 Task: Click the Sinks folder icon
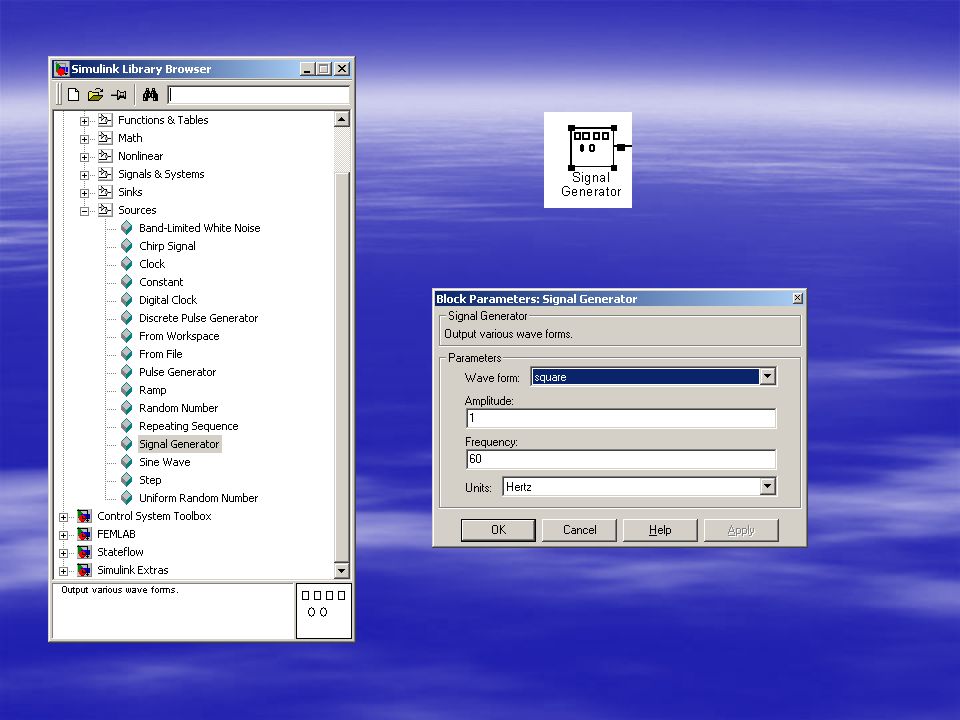pyautogui.click(x=105, y=192)
